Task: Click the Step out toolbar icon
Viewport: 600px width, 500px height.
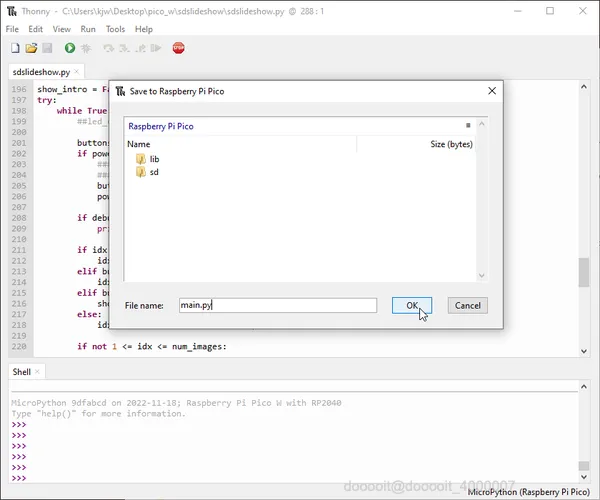Action: [140, 48]
